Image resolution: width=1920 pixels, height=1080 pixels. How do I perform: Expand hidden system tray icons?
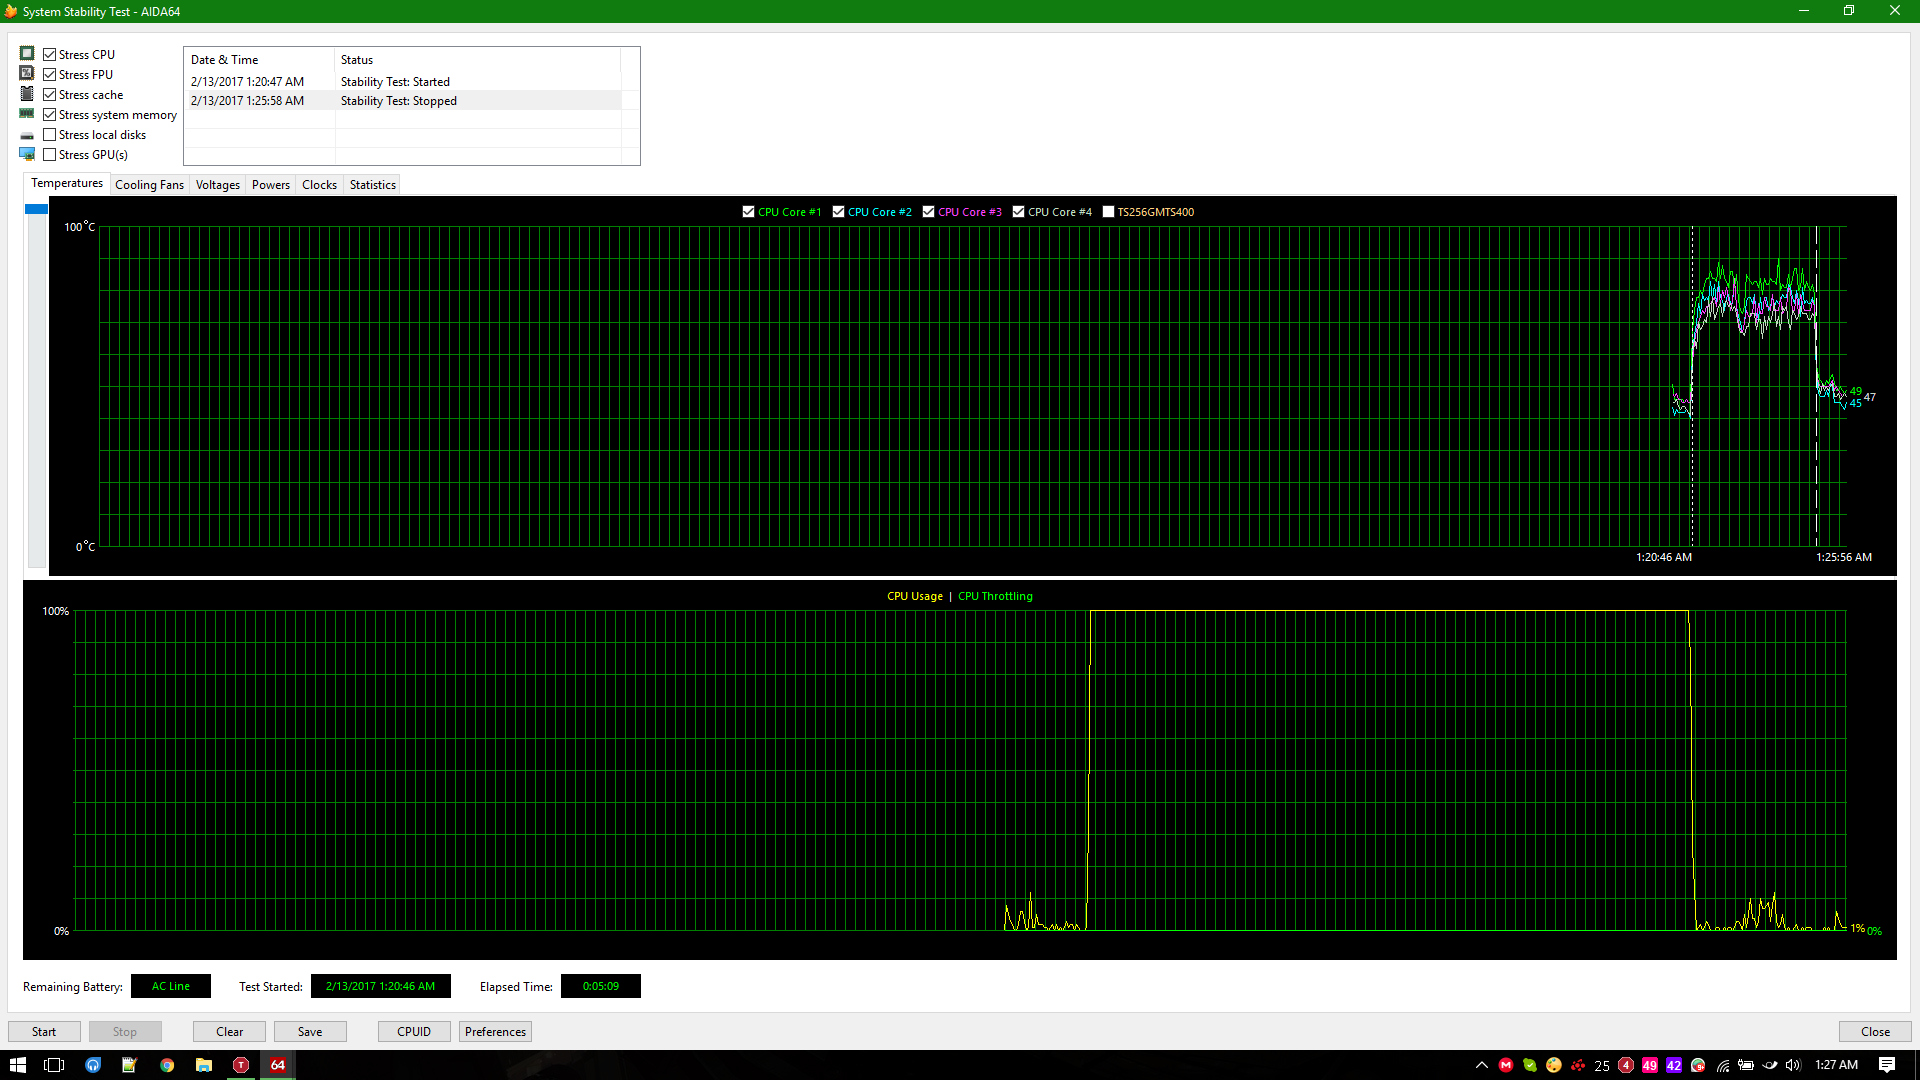point(1482,1065)
